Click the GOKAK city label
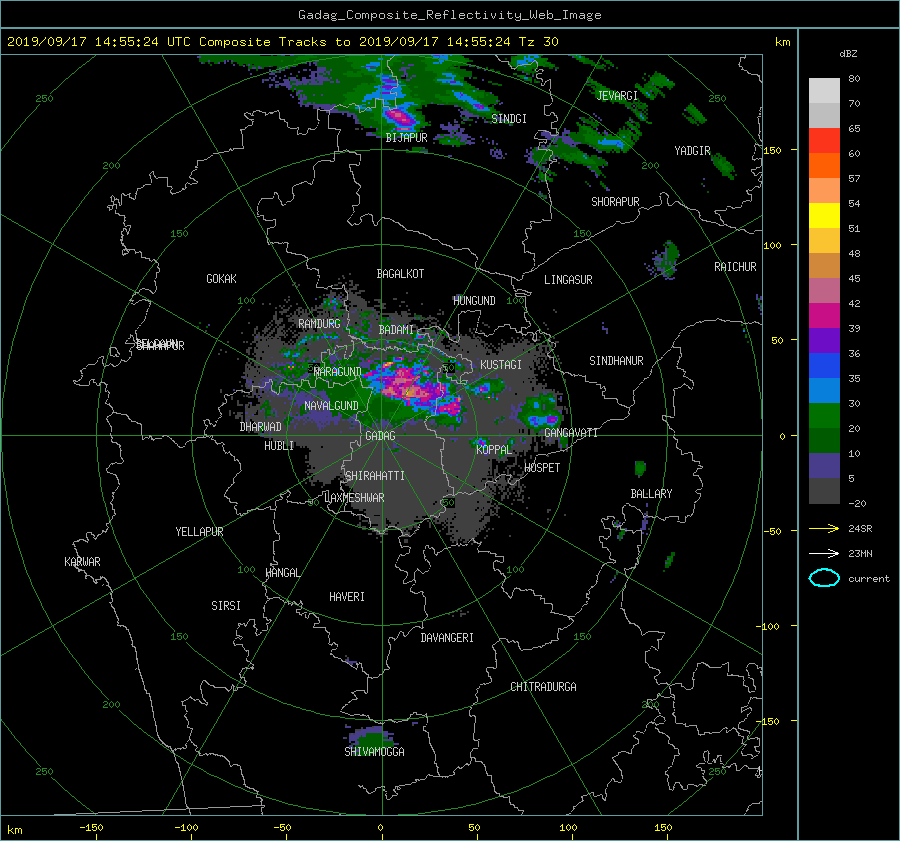 click(221, 279)
